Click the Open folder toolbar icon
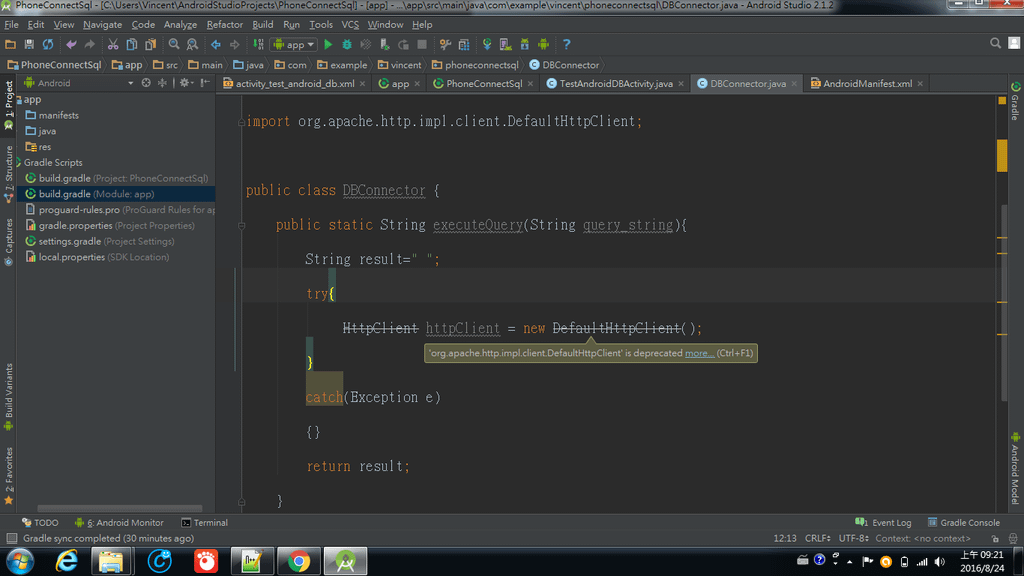 [x=10, y=44]
